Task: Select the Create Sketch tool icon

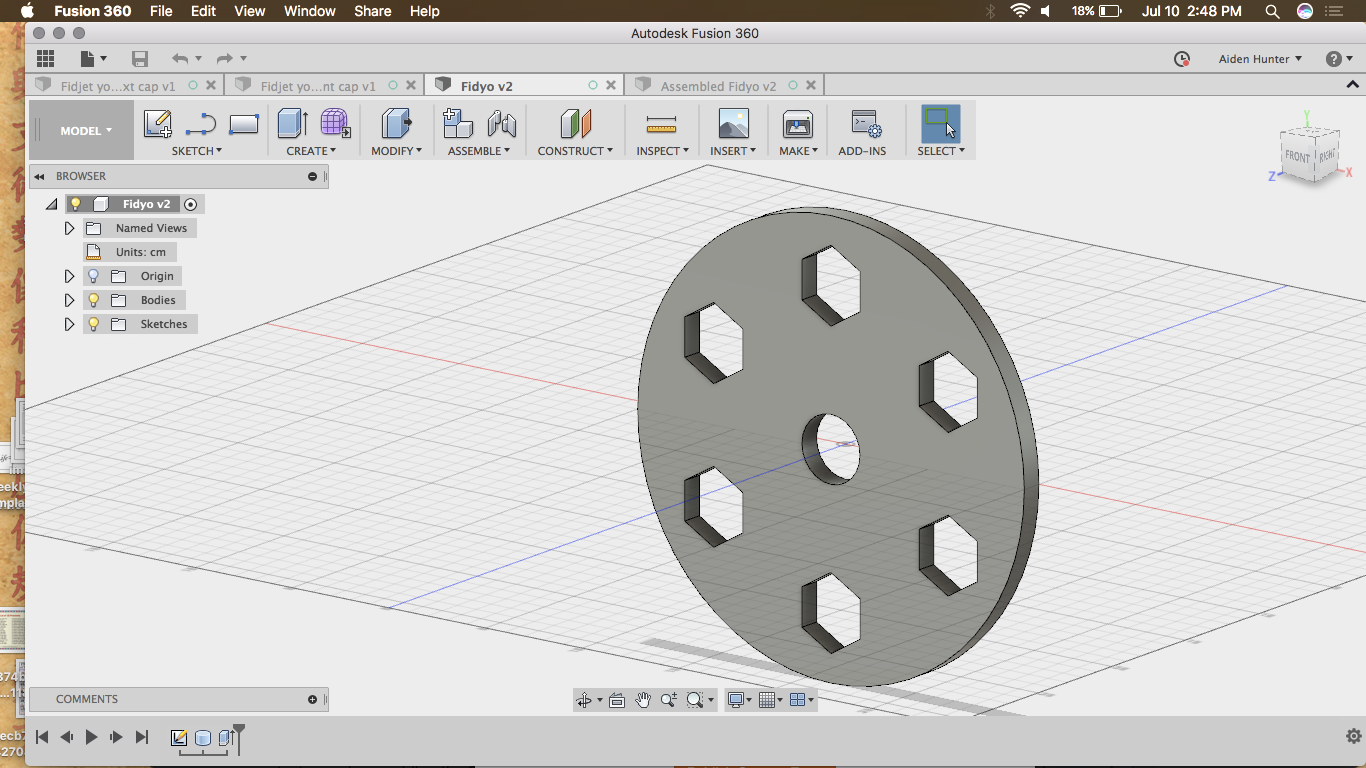Action: pyautogui.click(x=158, y=124)
